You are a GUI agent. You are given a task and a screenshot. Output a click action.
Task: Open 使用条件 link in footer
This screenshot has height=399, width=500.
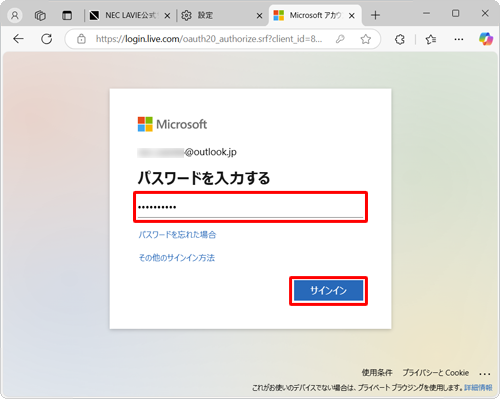[x=377, y=373]
